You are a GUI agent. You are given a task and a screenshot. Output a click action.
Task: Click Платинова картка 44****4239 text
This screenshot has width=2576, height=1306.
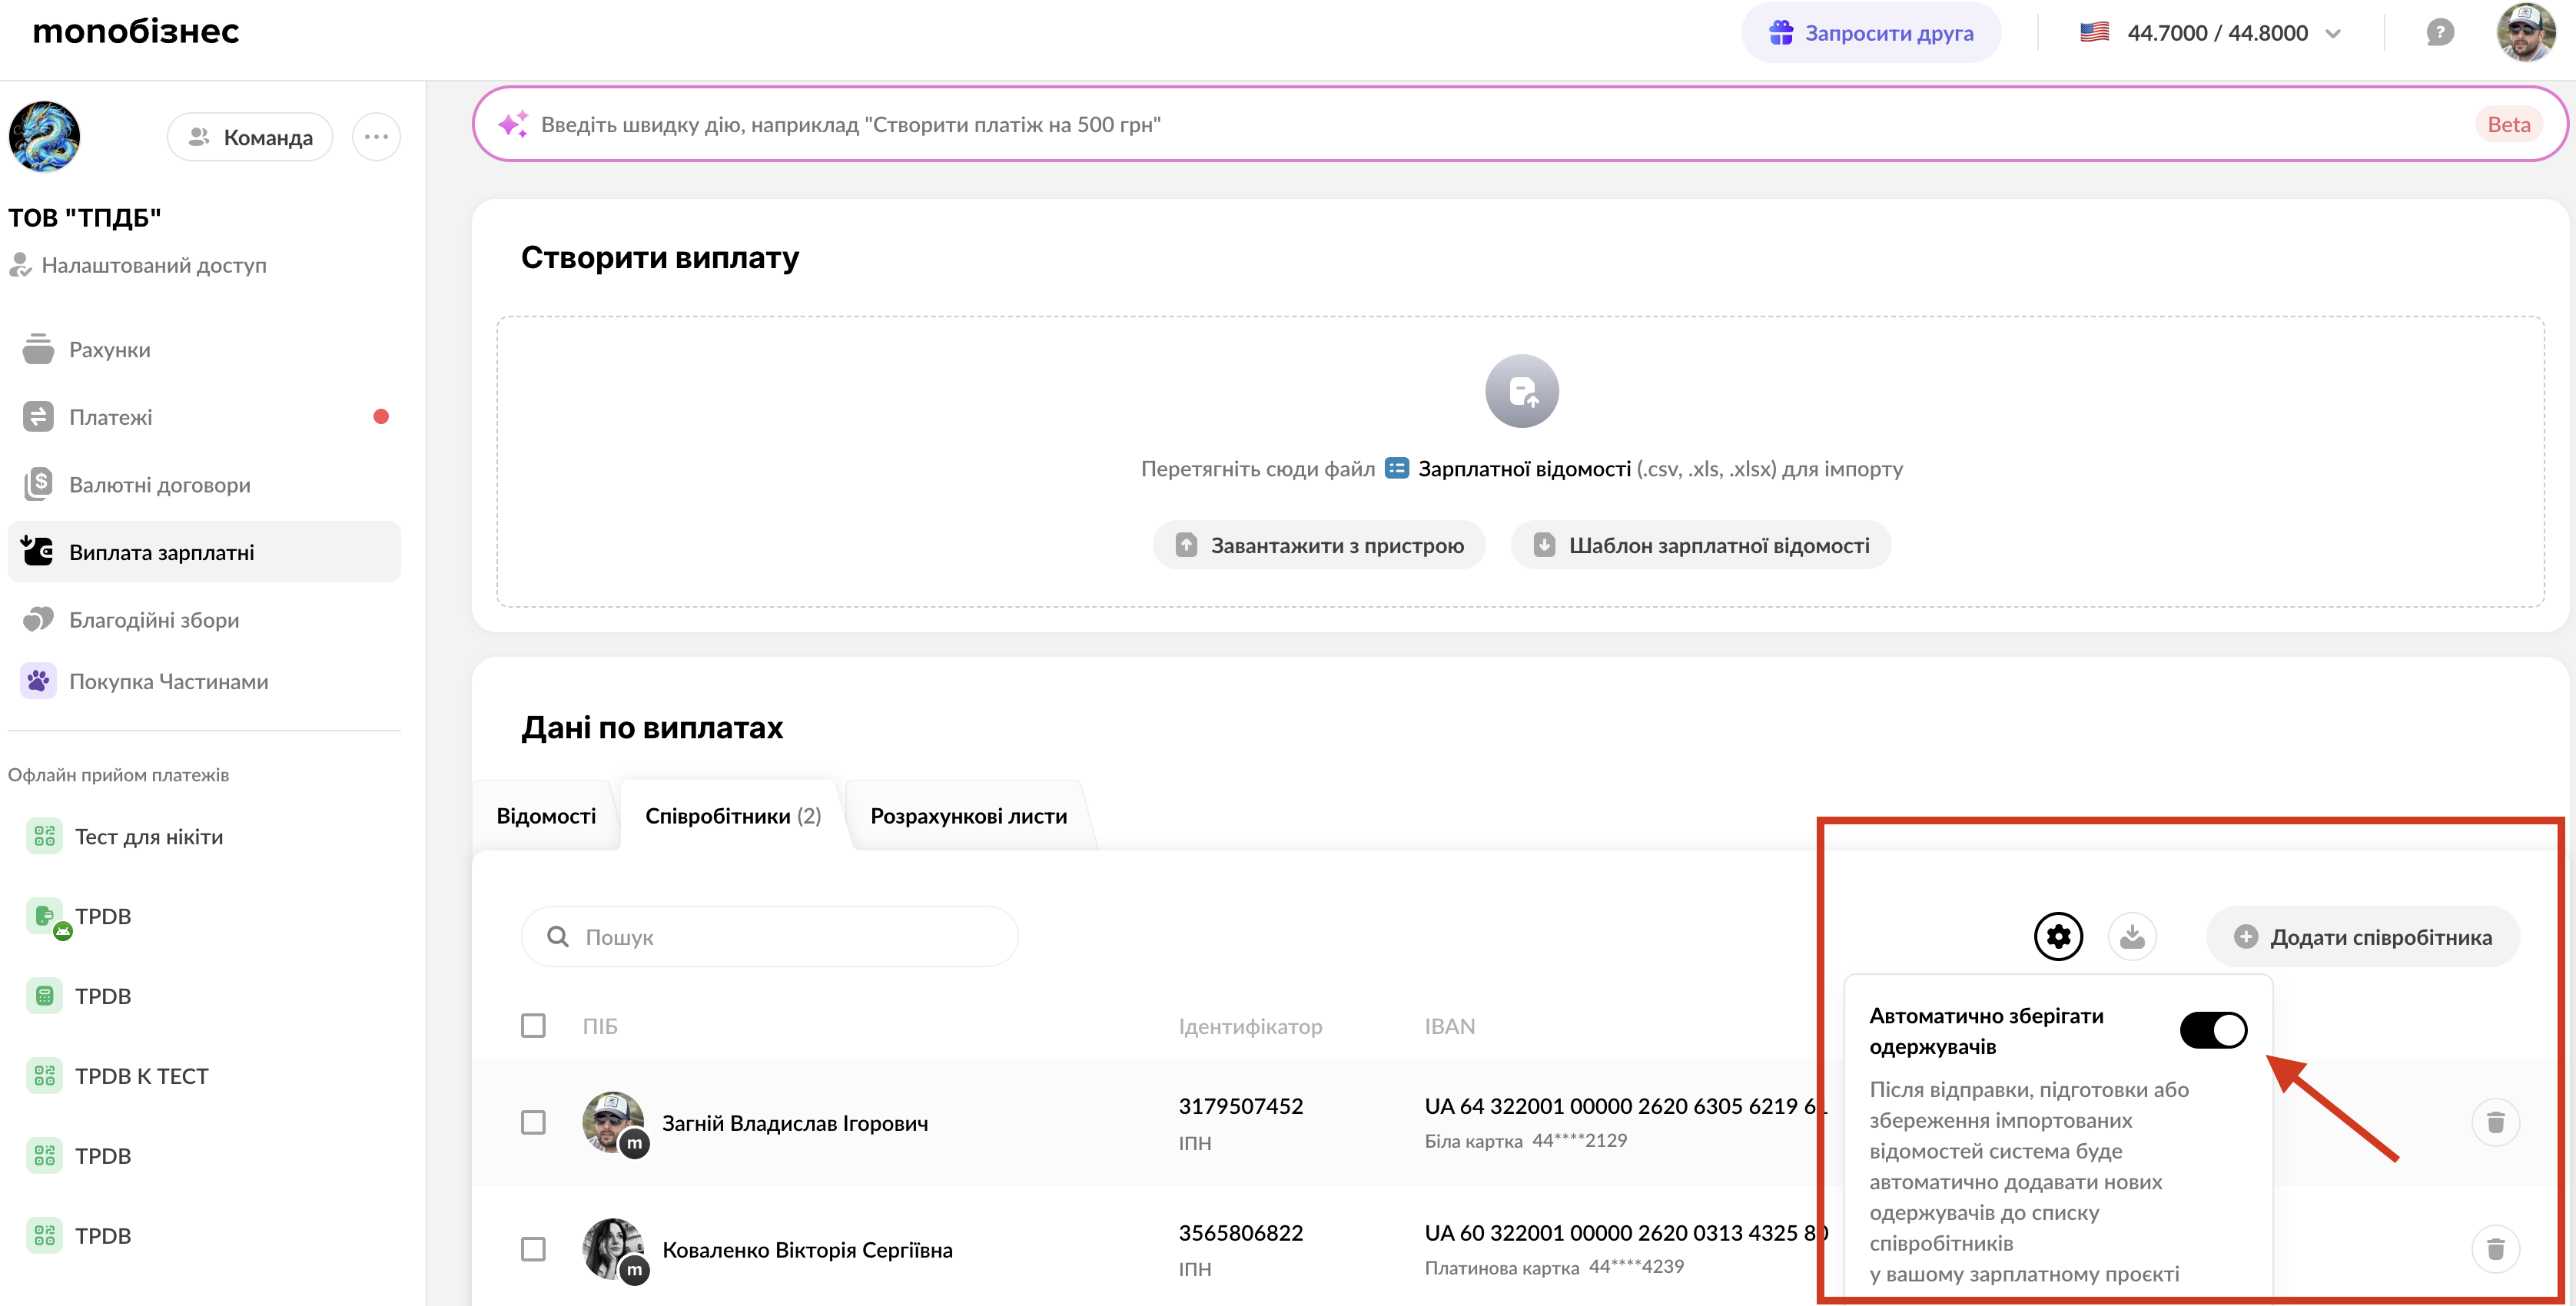[x=1553, y=1267]
